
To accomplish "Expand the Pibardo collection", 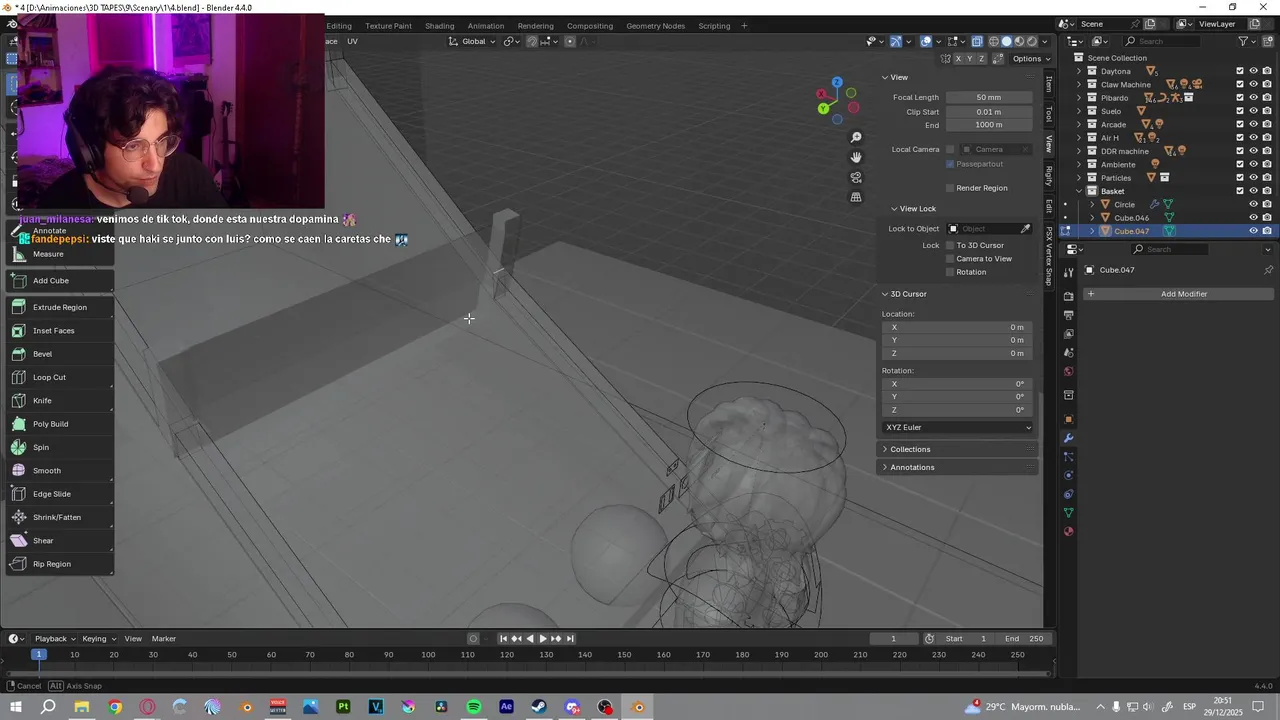I will [1079, 98].
